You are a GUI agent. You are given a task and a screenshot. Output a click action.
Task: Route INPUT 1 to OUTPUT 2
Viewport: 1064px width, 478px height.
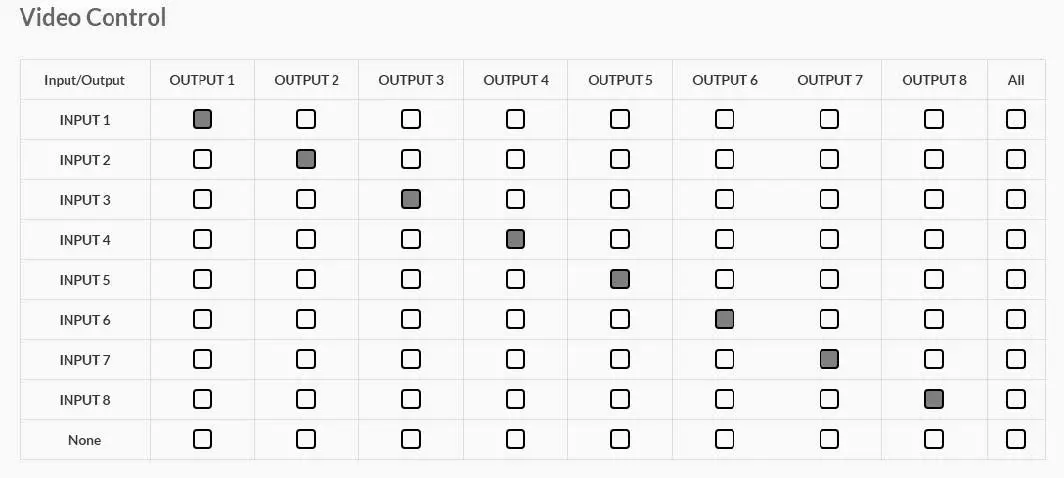306,119
